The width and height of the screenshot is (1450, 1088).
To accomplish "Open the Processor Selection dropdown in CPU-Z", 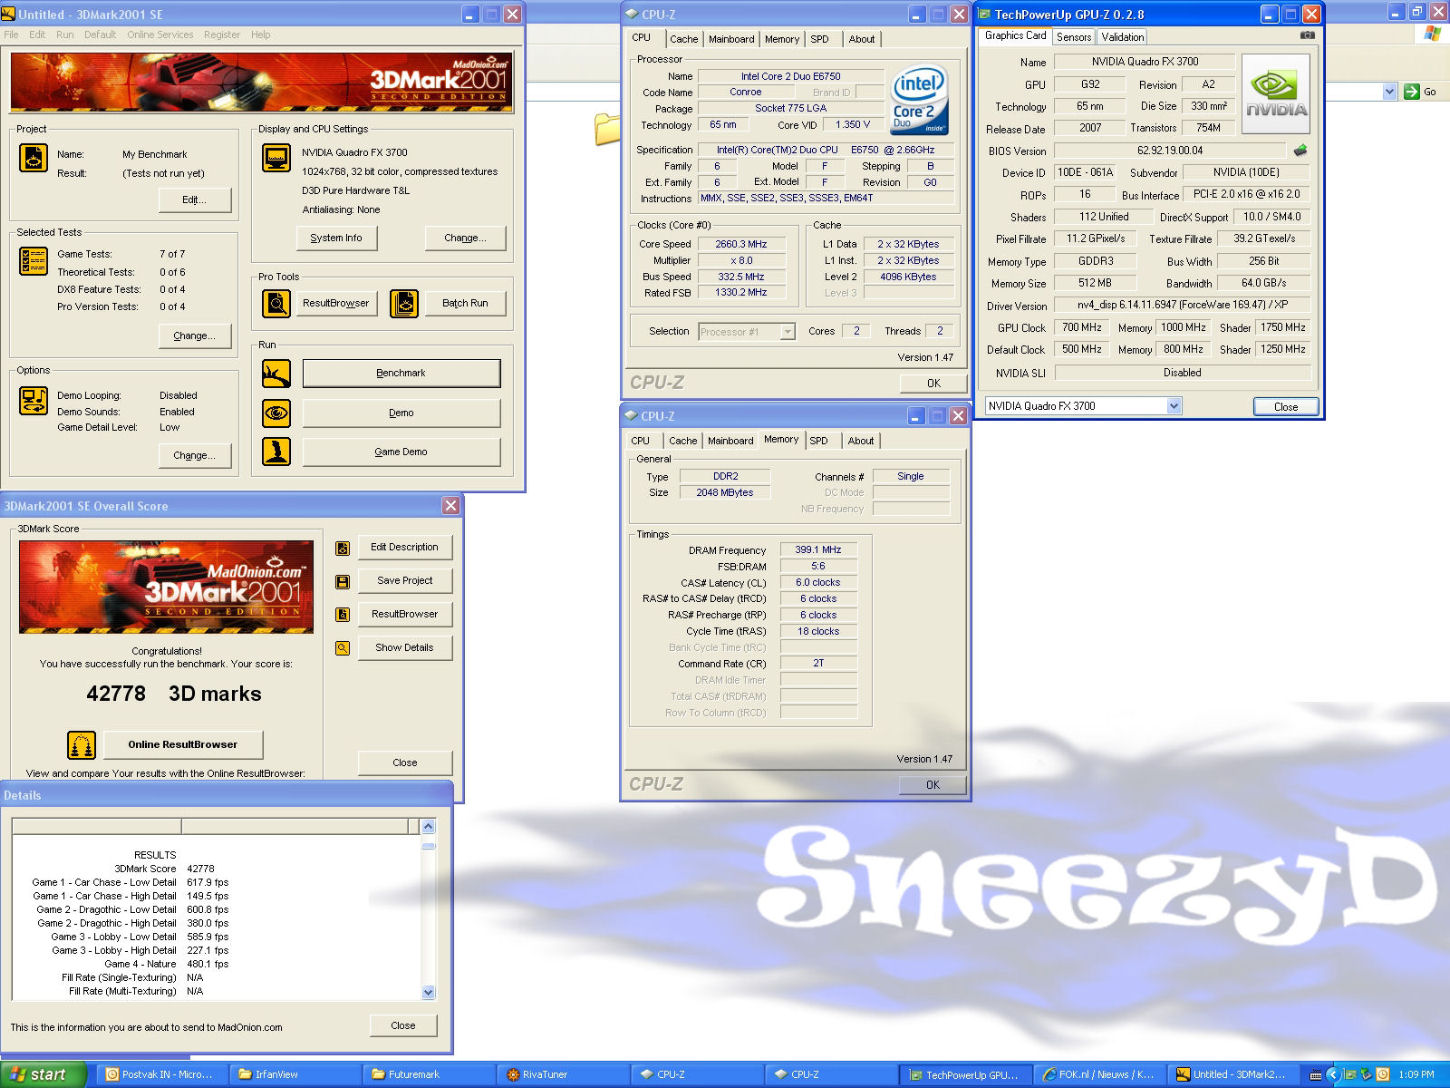I will point(787,332).
